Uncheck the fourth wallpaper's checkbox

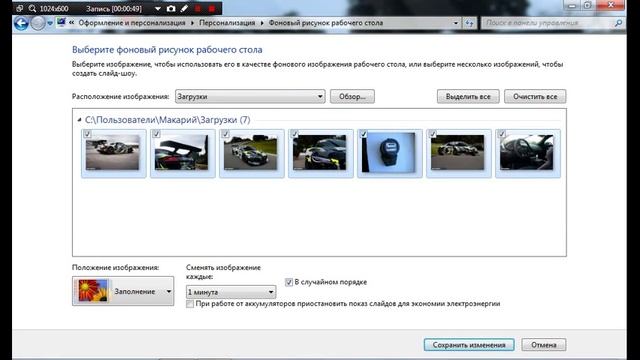(x=294, y=134)
